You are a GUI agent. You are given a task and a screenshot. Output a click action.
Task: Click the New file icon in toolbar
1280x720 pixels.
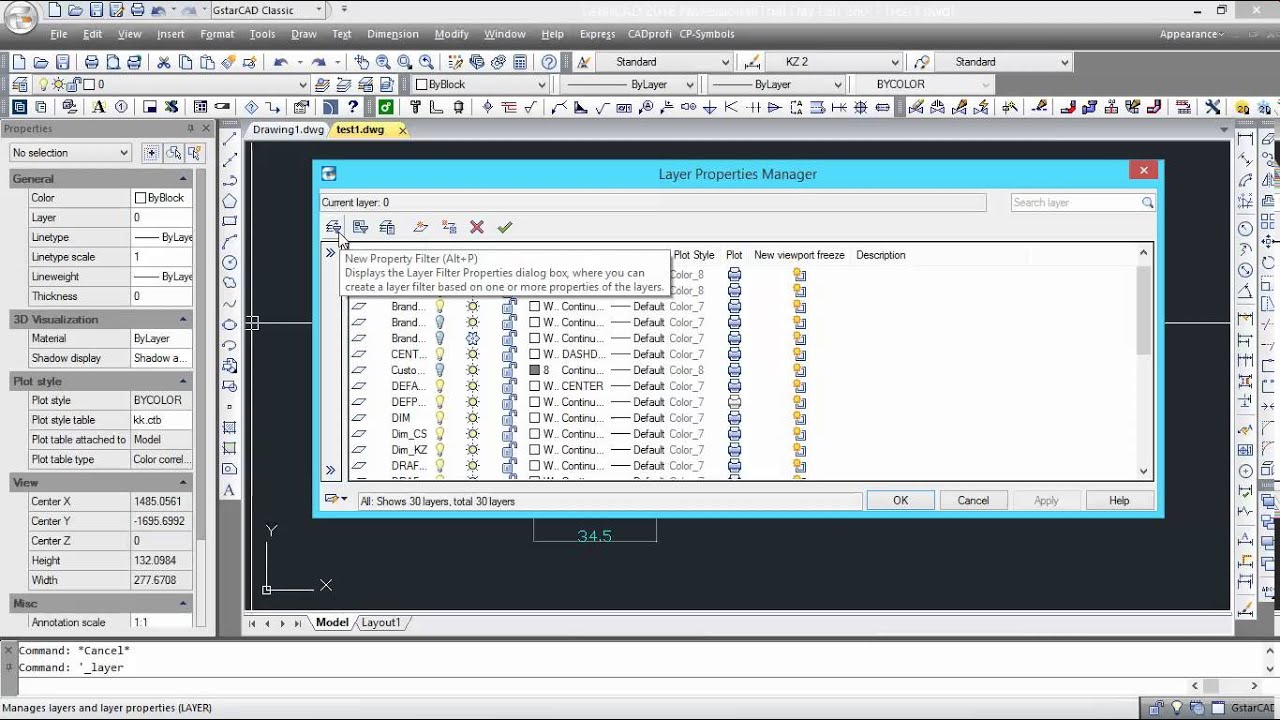point(19,62)
